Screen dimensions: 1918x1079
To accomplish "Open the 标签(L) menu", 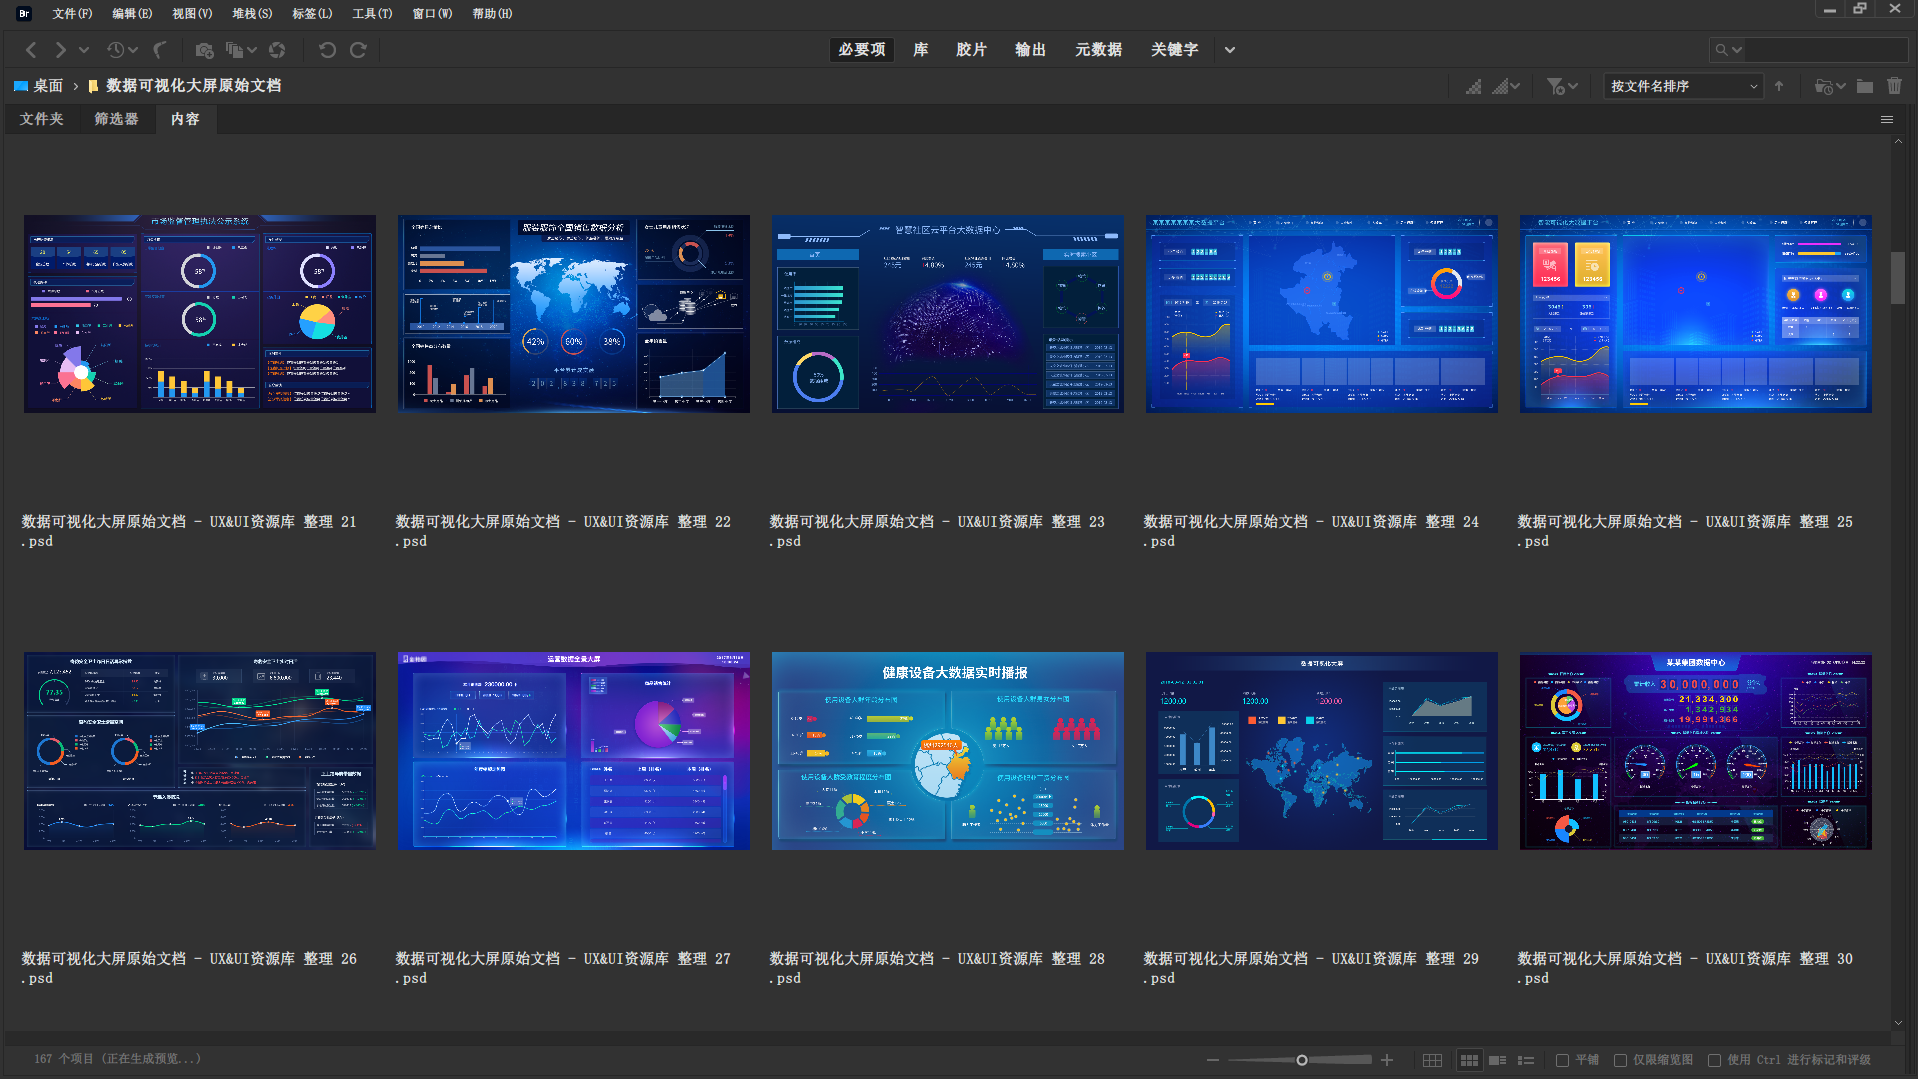I will [x=312, y=14].
